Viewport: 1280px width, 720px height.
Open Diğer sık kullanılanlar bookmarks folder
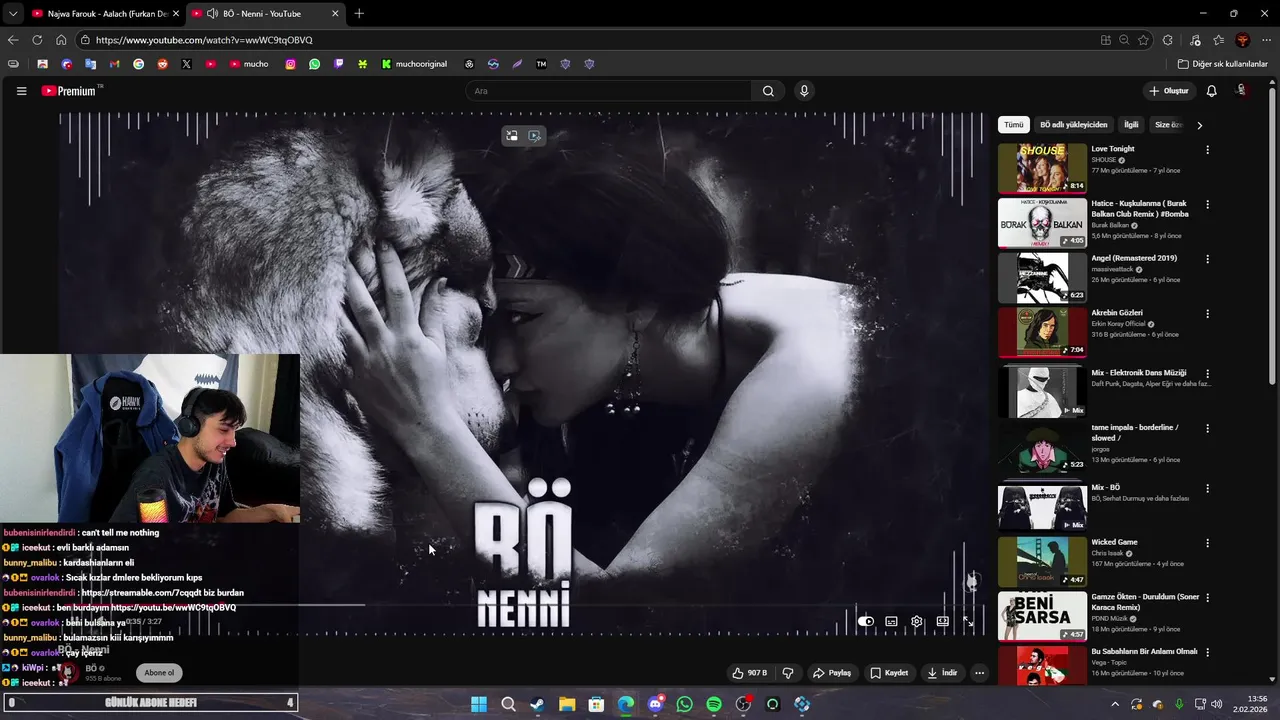click(x=1222, y=64)
